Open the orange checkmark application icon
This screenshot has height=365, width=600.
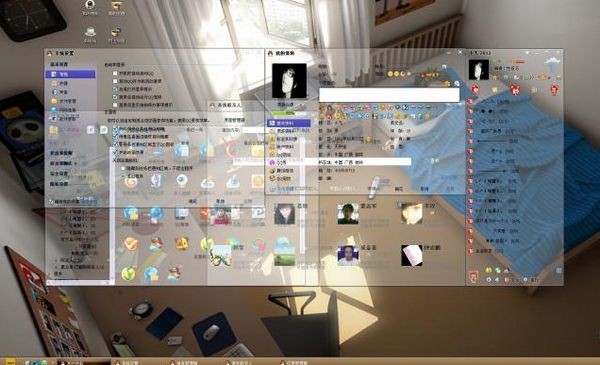click(x=131, y=244)
